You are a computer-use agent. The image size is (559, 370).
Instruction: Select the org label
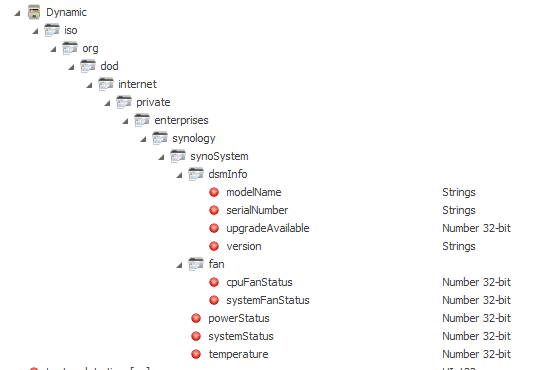click(90, 49)
